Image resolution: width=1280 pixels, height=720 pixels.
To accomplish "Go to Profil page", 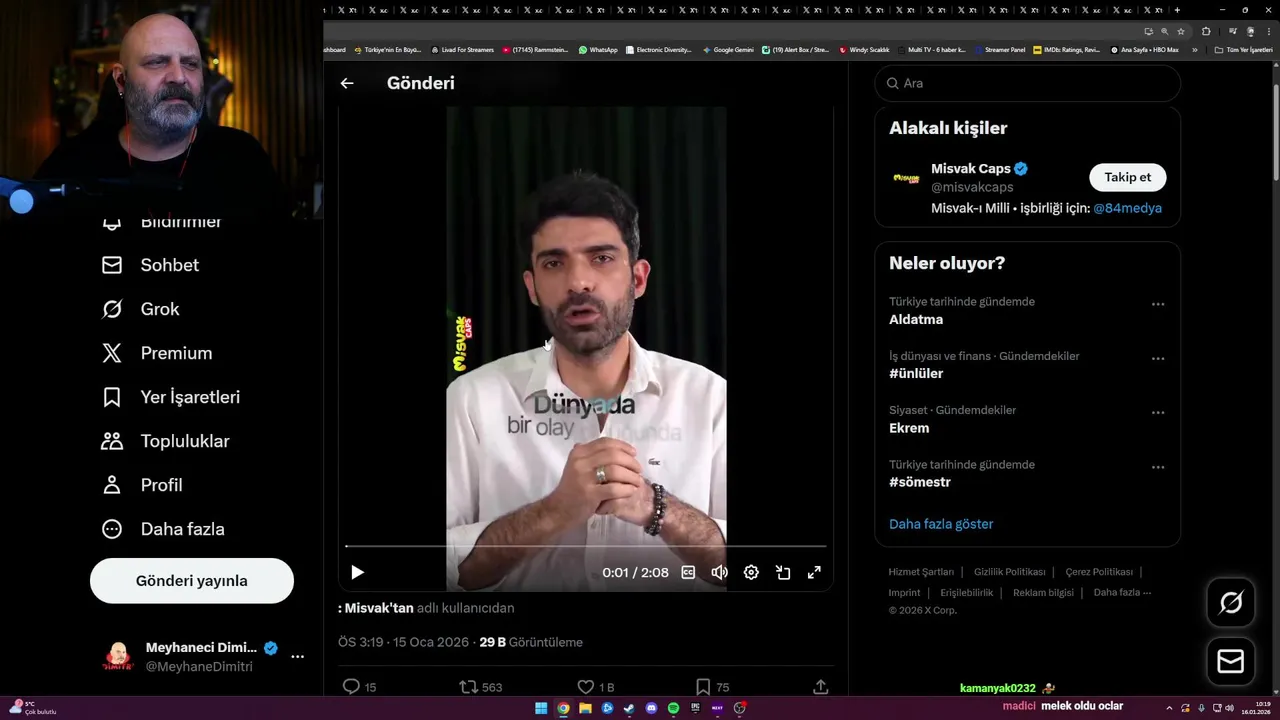I will tap(141, 485).
